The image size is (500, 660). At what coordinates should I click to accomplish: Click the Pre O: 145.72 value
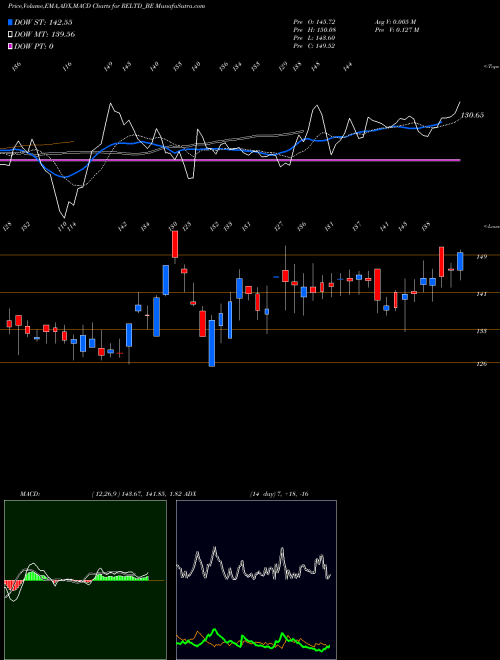(314, 21)
